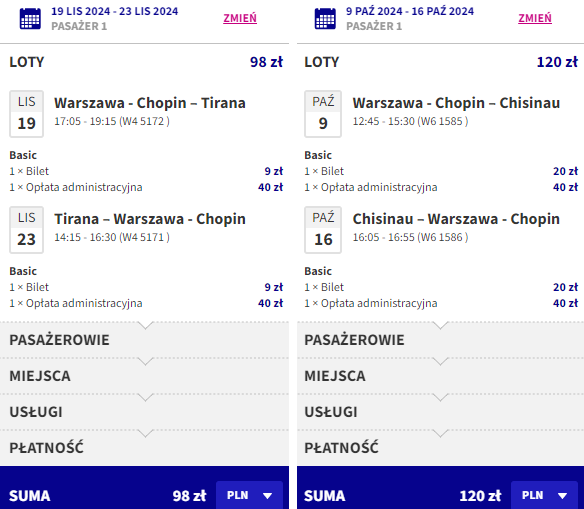
Task: Click the calendar icon for 9 PAŹ dates
Action: coord(325,18)
